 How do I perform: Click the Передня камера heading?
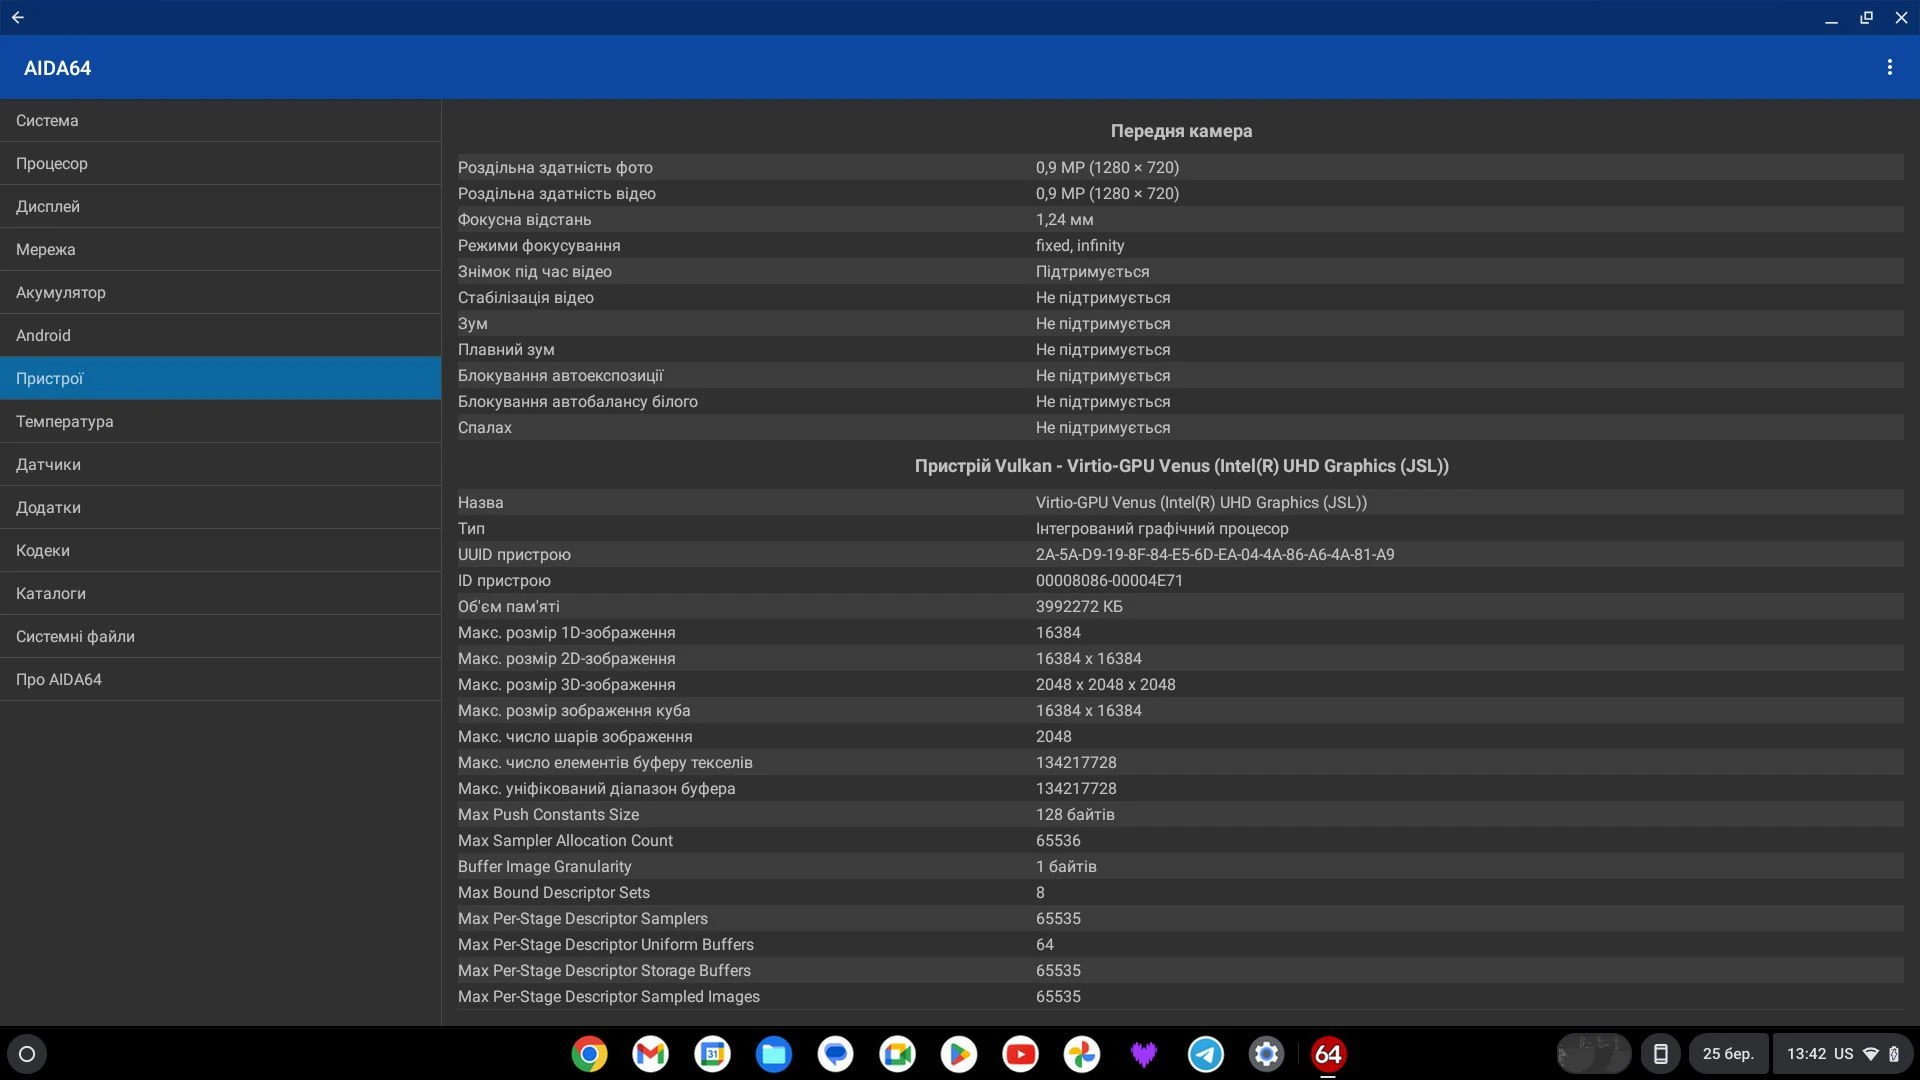pyautogui.click(x=1181, y=131)
